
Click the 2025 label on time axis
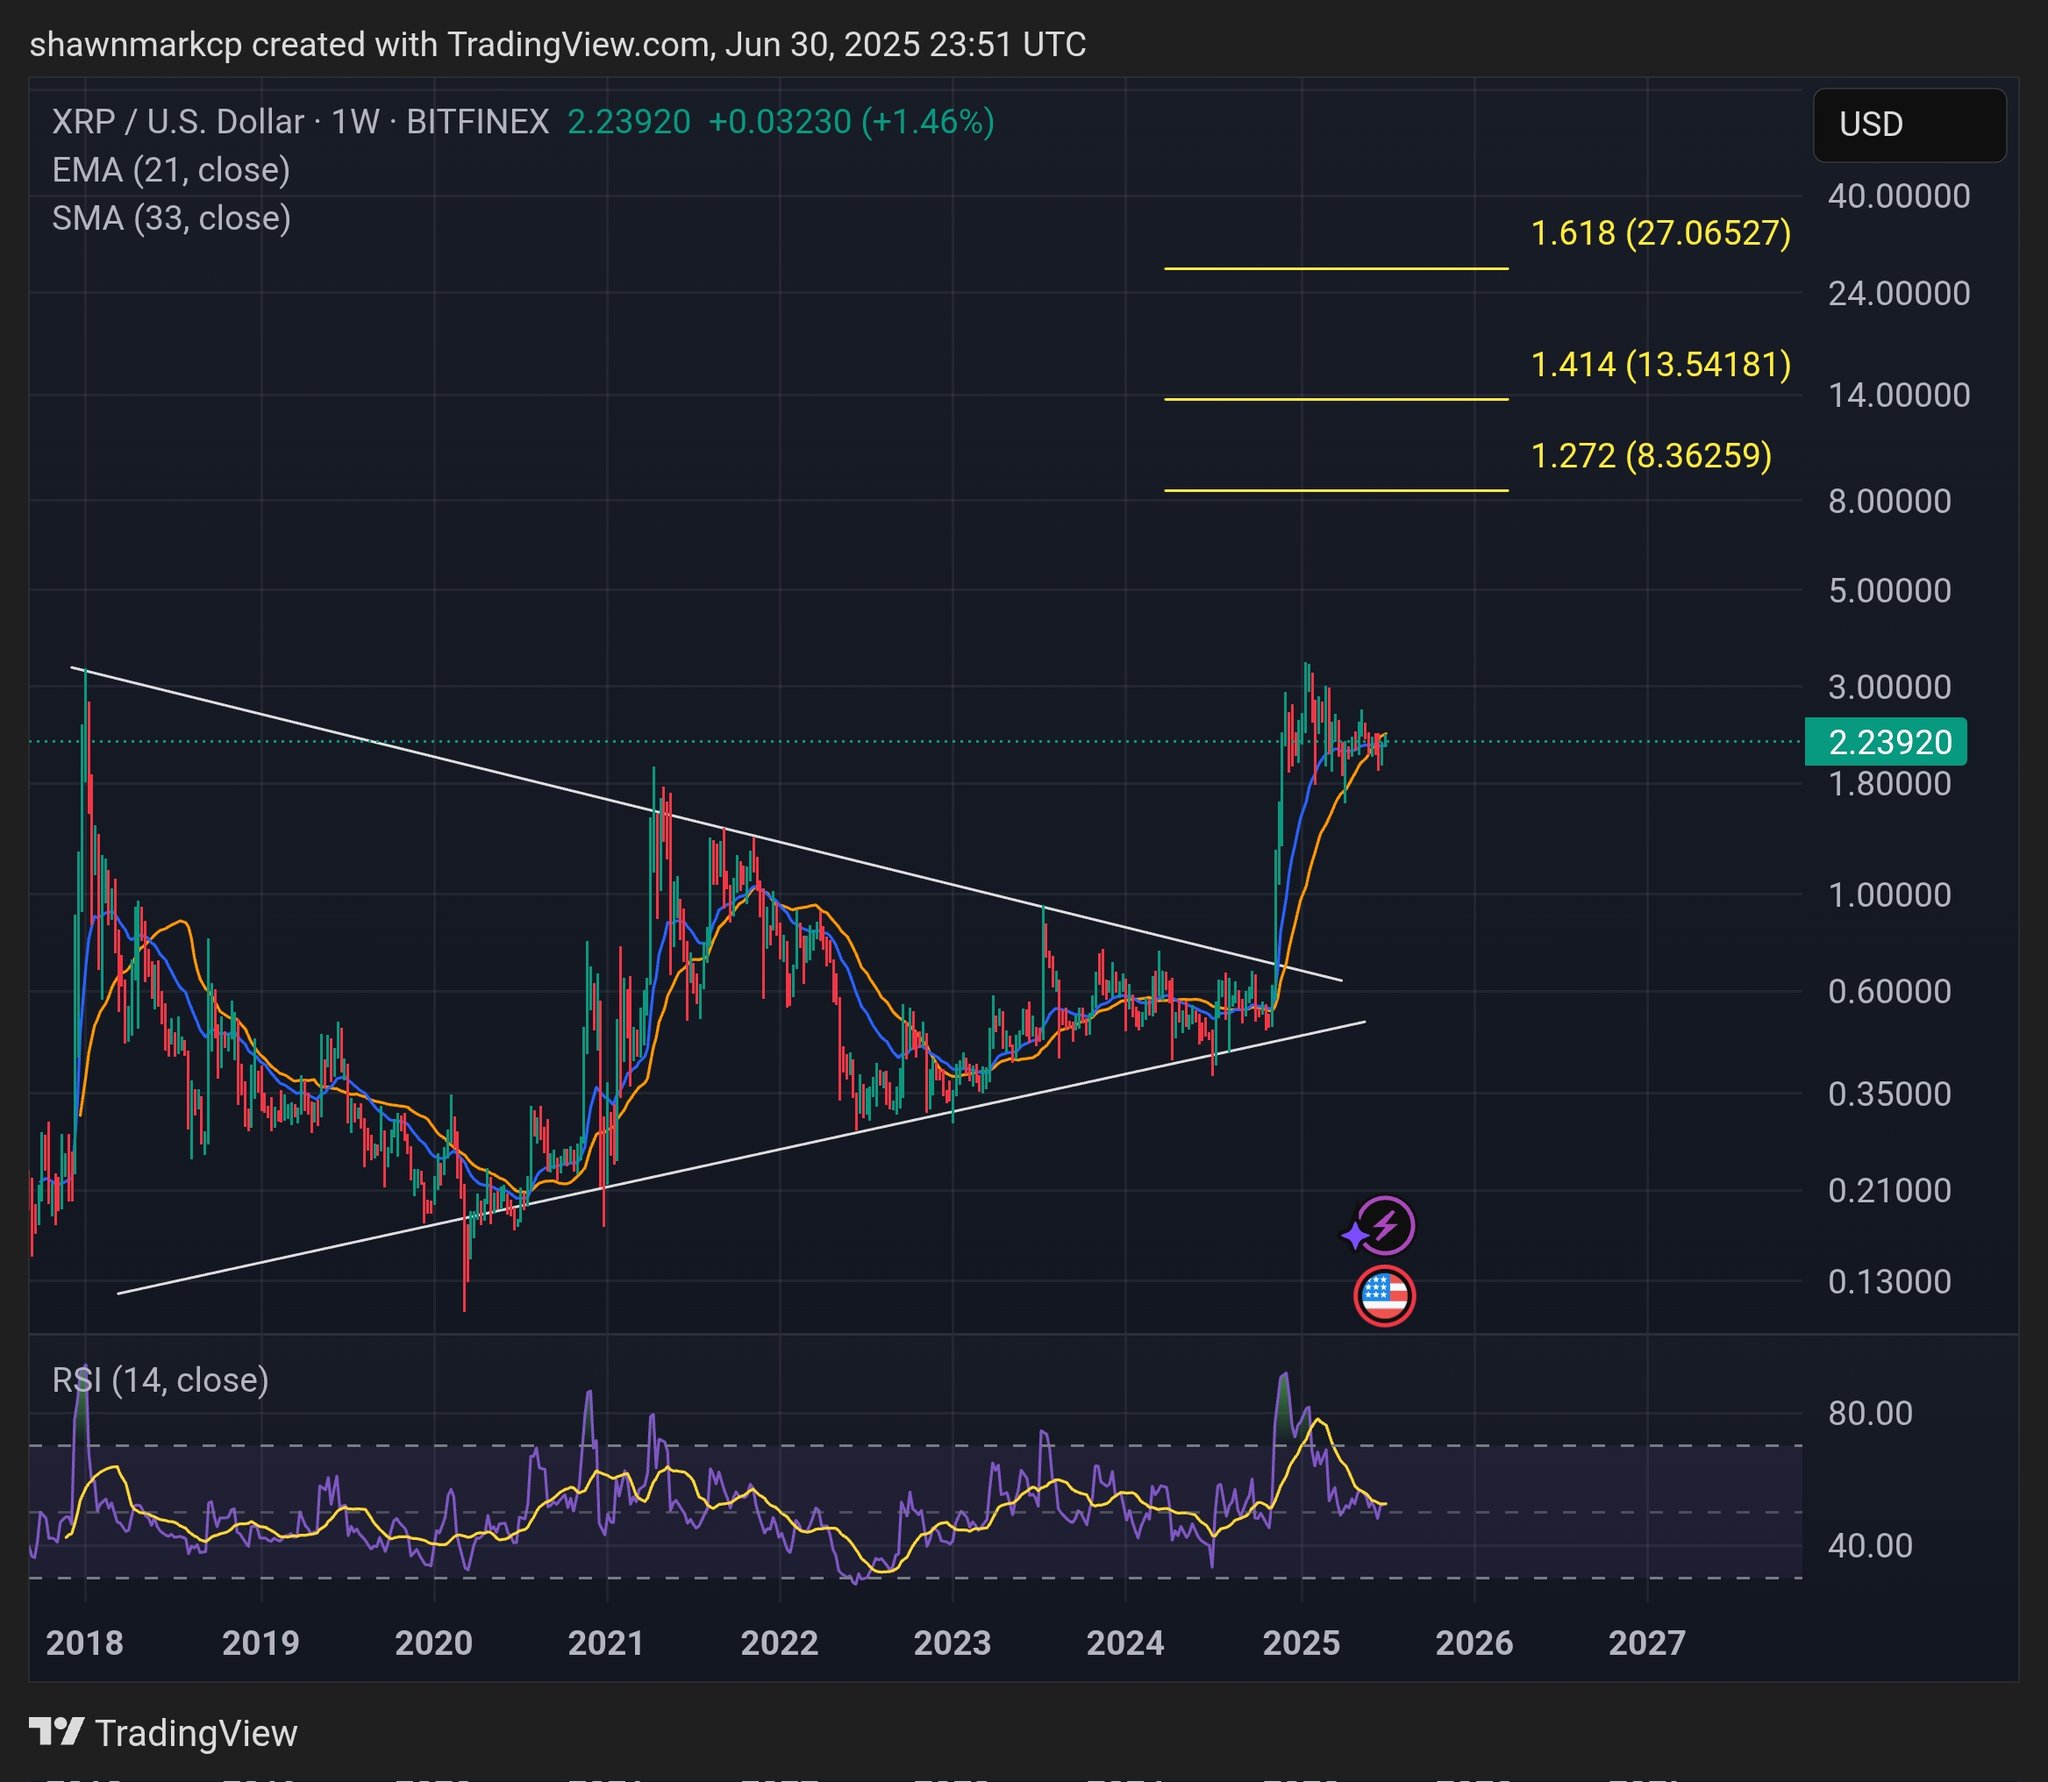point(1301,1643)
